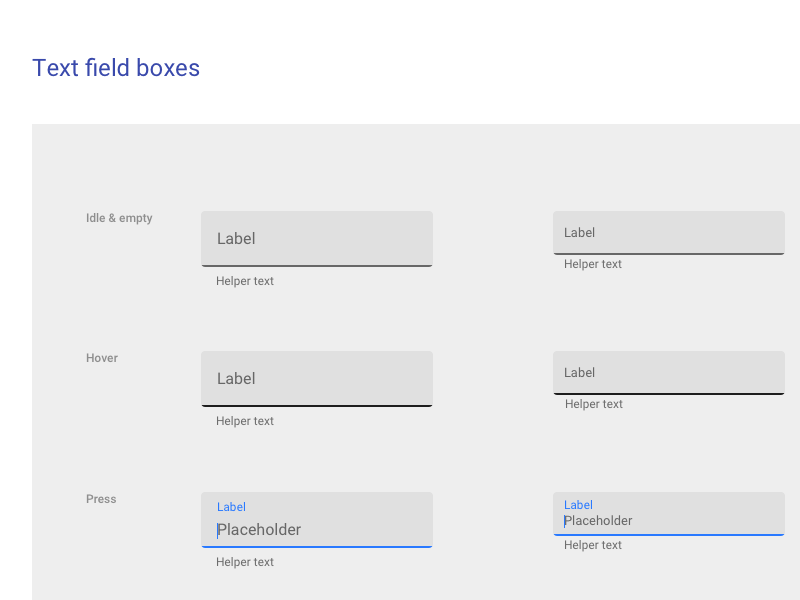Click the helper text under the hover field
The image size is (800, 600).
pos(245,420)
